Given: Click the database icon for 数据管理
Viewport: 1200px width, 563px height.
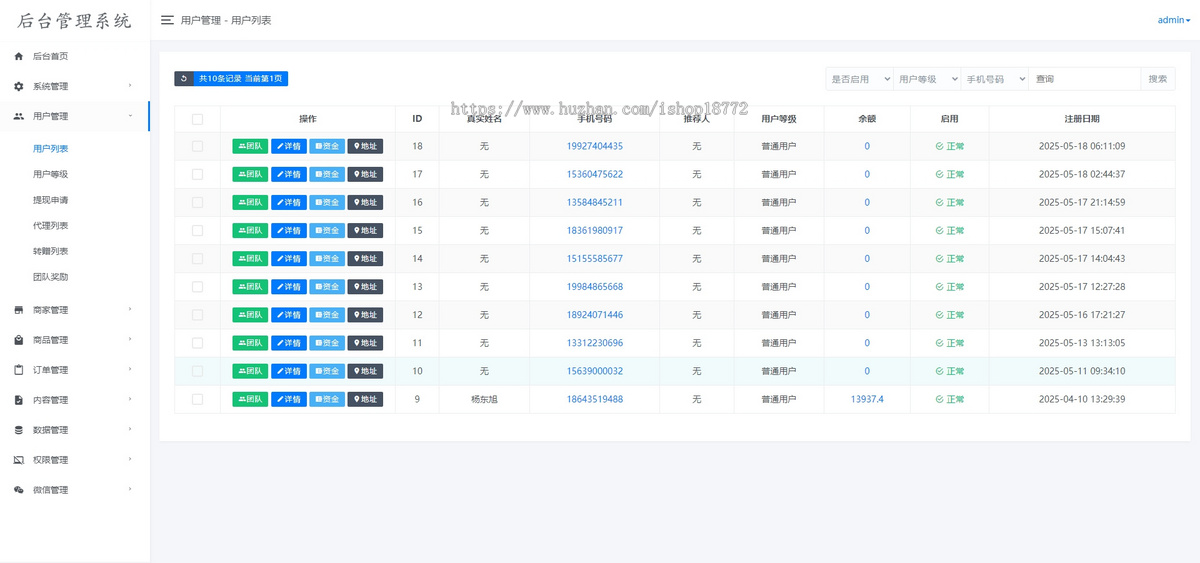Looking at the screenshot, I should 18,430.
